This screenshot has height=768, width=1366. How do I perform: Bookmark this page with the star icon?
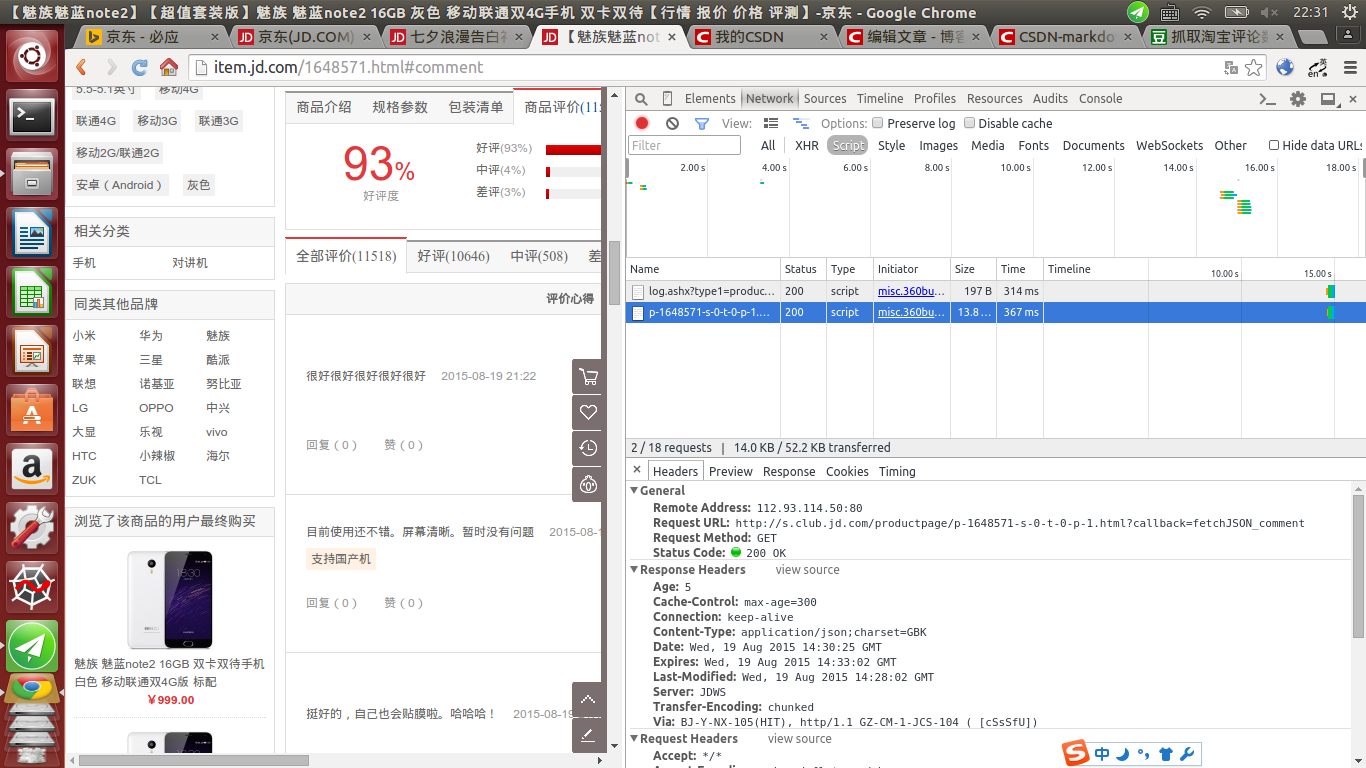pos(1254,68)
